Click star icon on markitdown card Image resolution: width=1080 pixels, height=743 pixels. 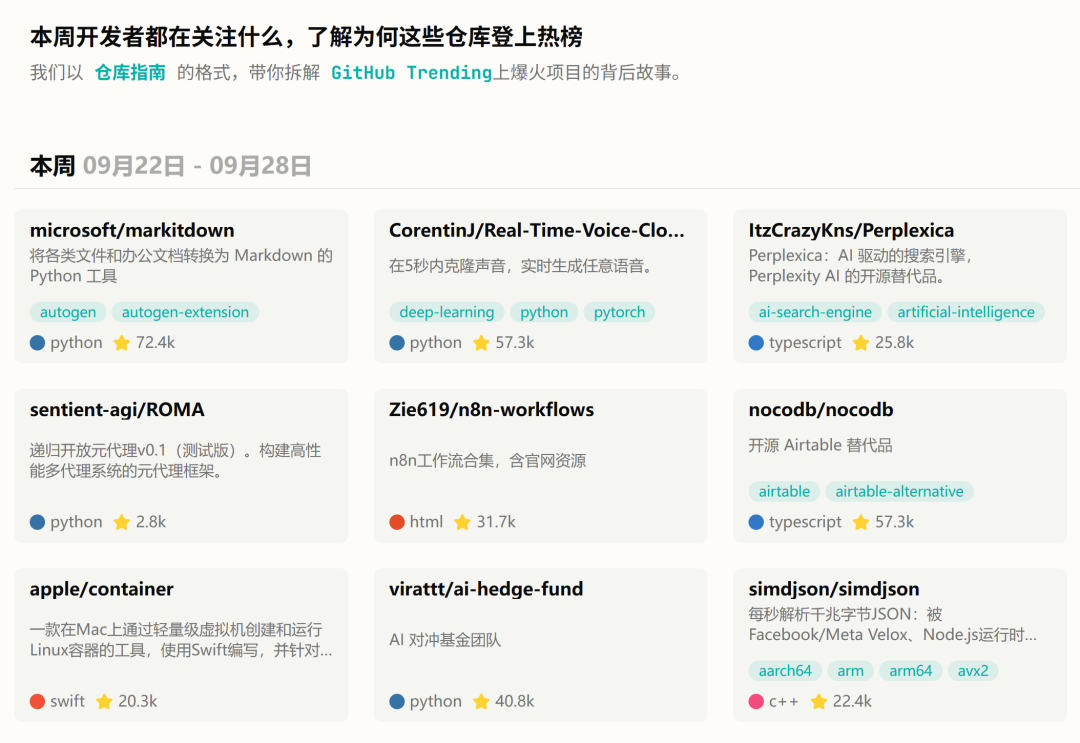coord(122,342)
